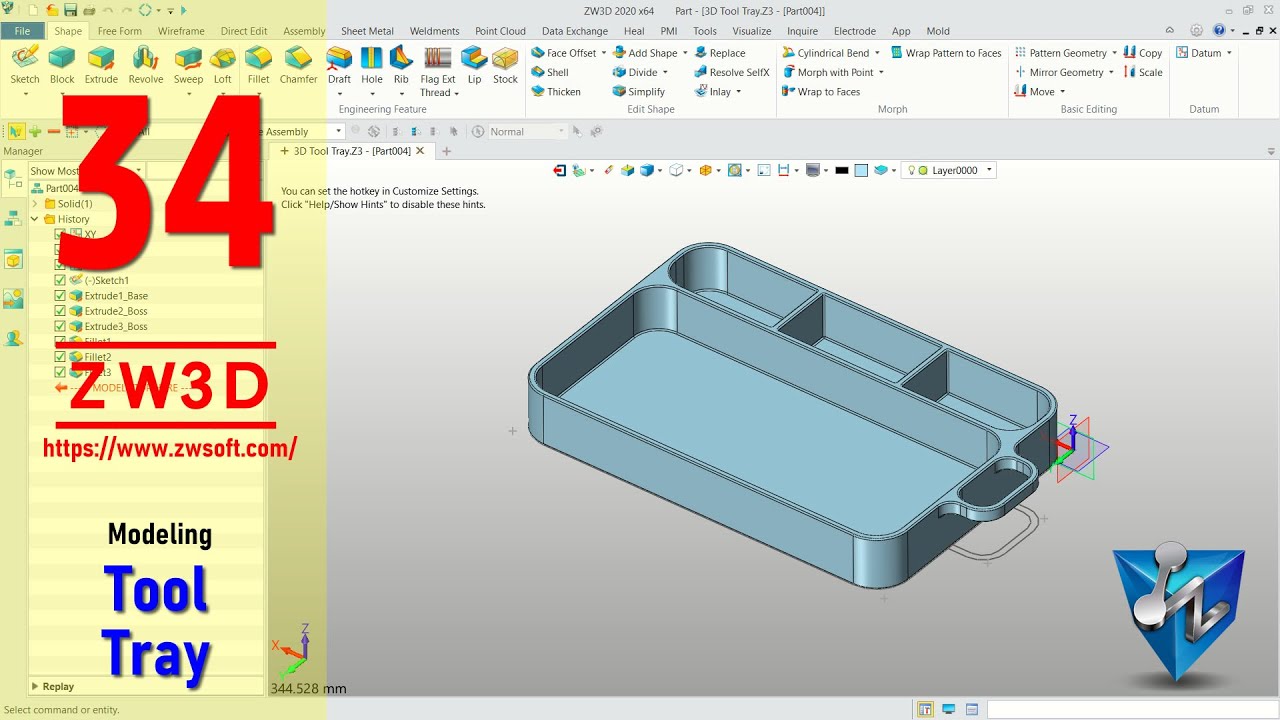Open the Face Offset dropdown arrow
The height and width of the screenshot is (720, 1280).
pyautogui.click(x=604, y=53)
